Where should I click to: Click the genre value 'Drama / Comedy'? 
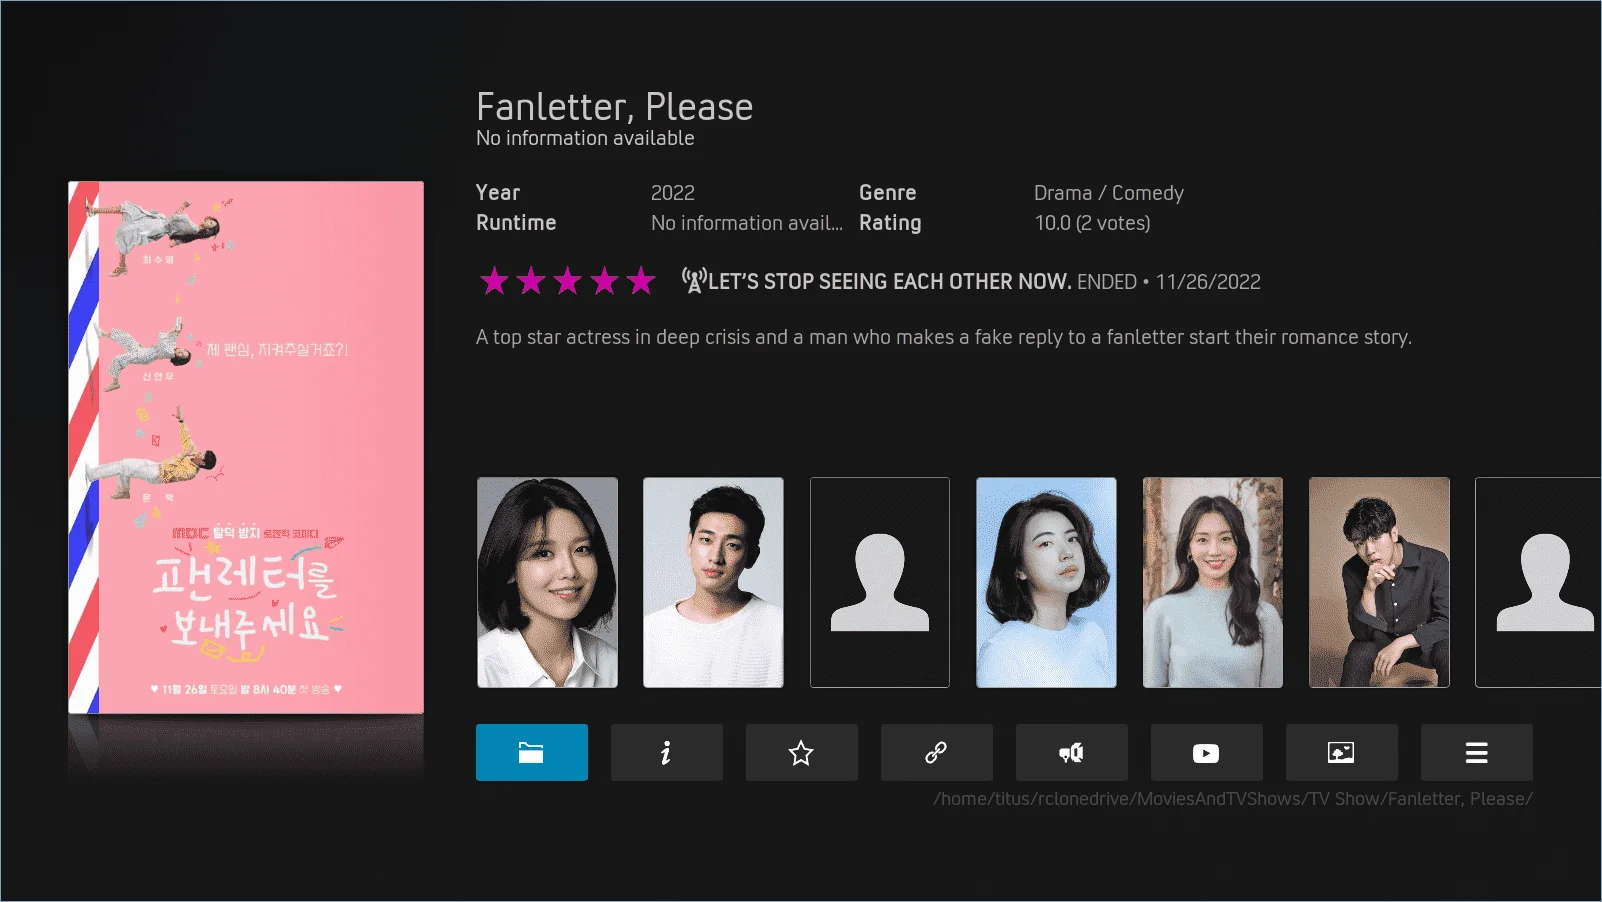coord(1109,193)
